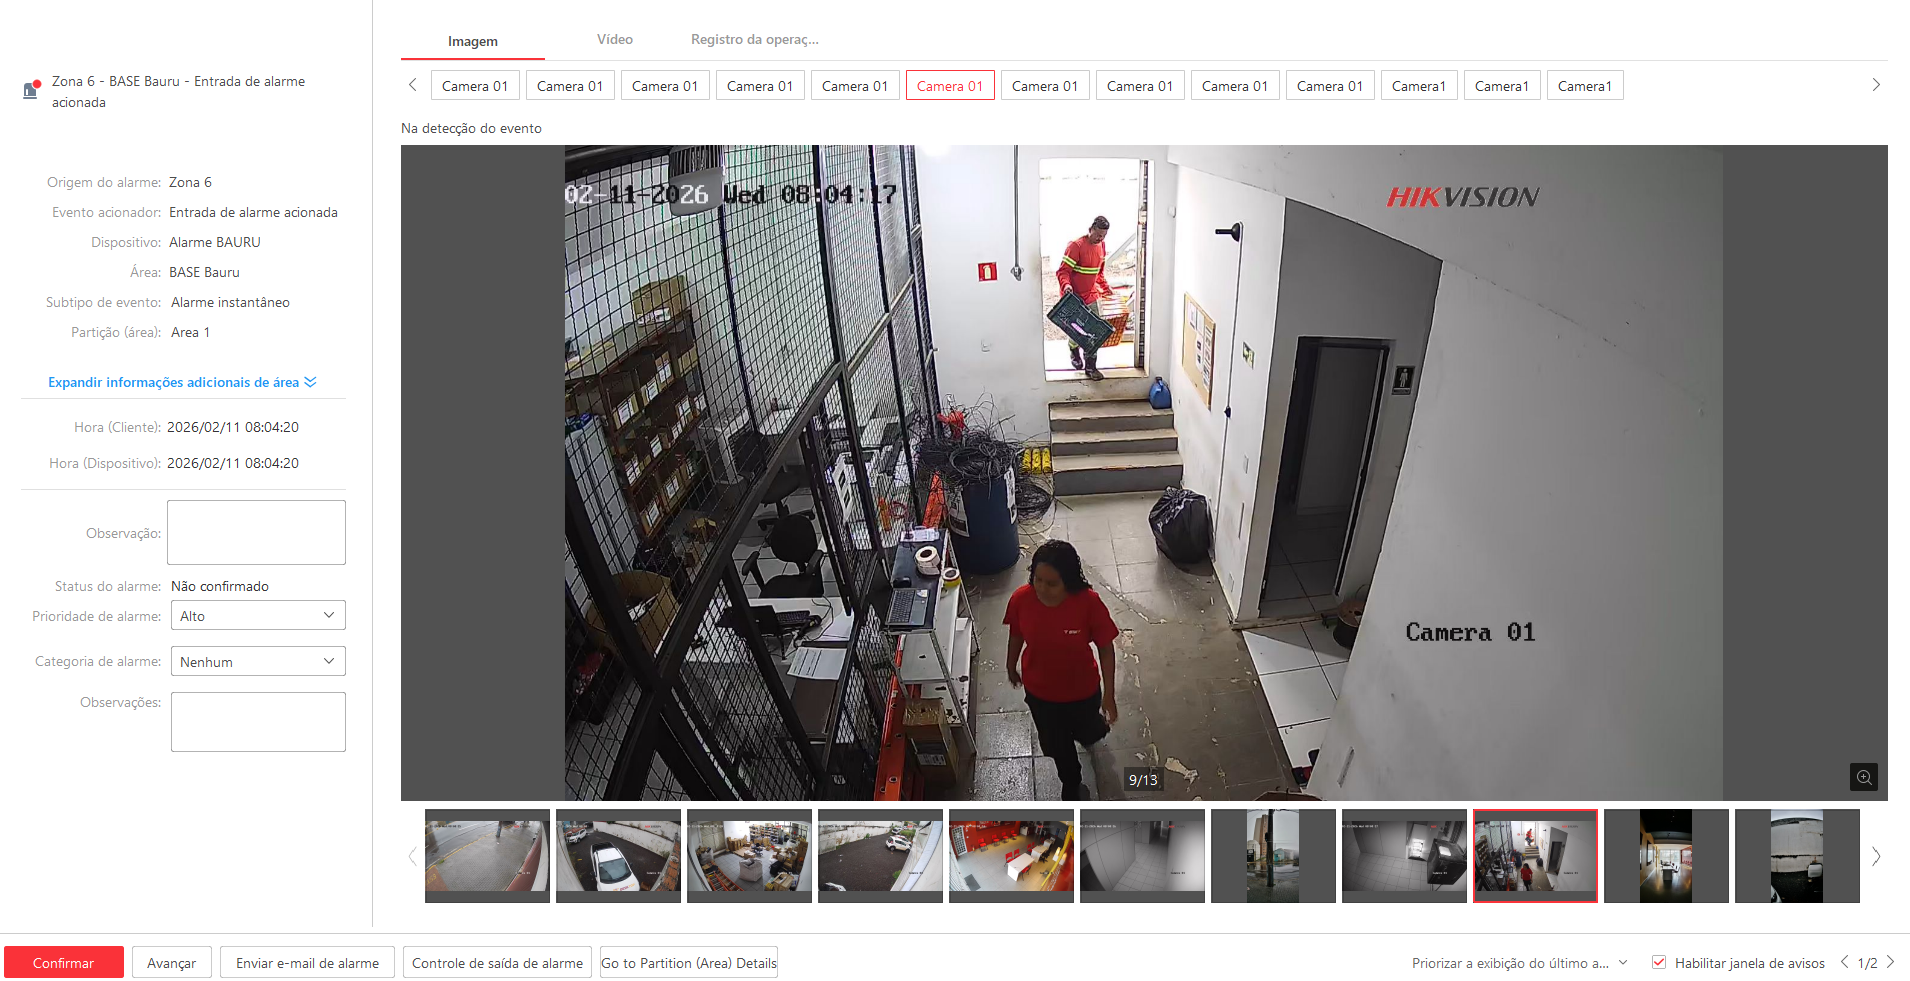Switch to the Vídeo tab
Image resolution: width=1910 pixels, height=981 pixels.
coord(614,40)
